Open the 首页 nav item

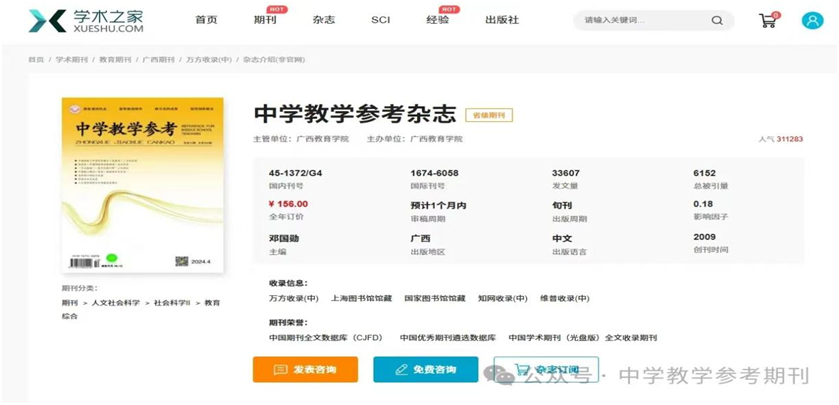click(x=206, y=20)
